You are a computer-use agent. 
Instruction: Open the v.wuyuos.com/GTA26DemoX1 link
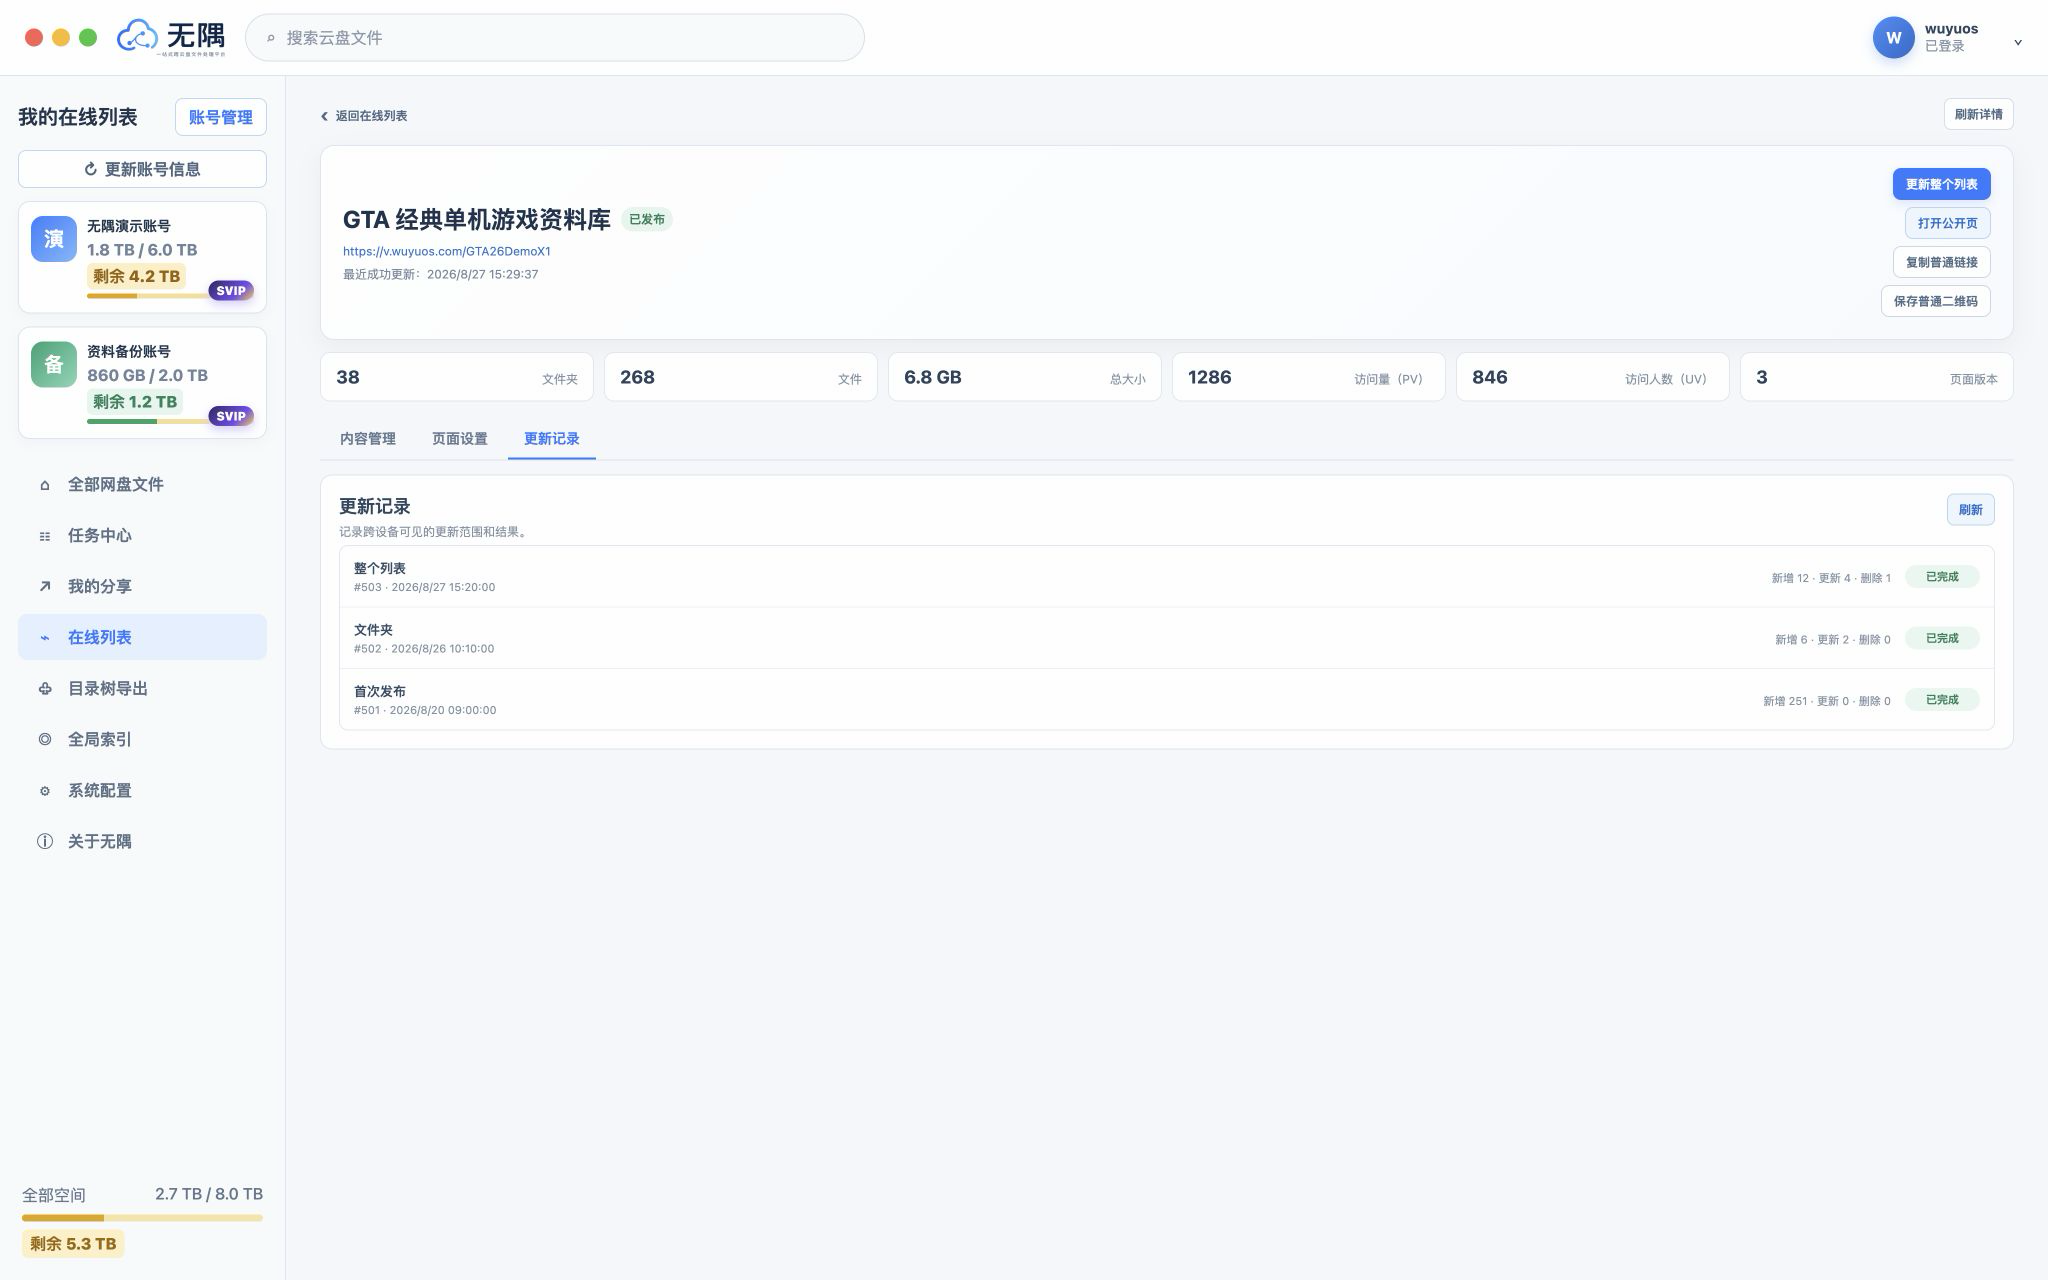pos(446,252)
